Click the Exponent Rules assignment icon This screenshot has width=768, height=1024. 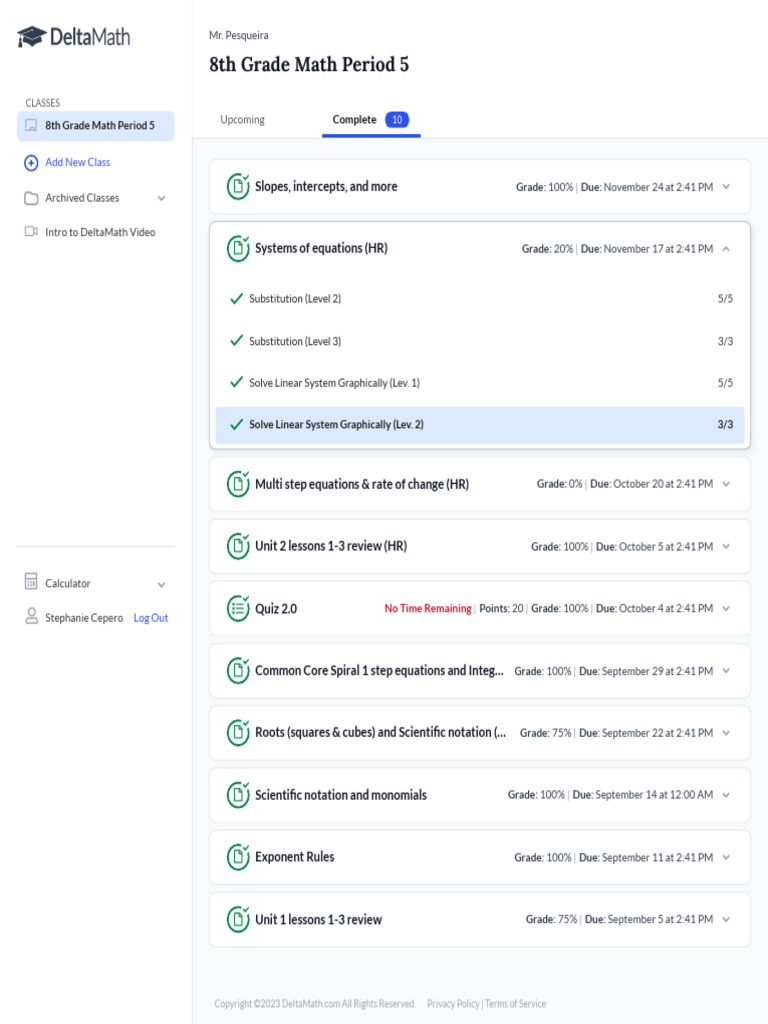pyautogui.click(x=238, y=857)
